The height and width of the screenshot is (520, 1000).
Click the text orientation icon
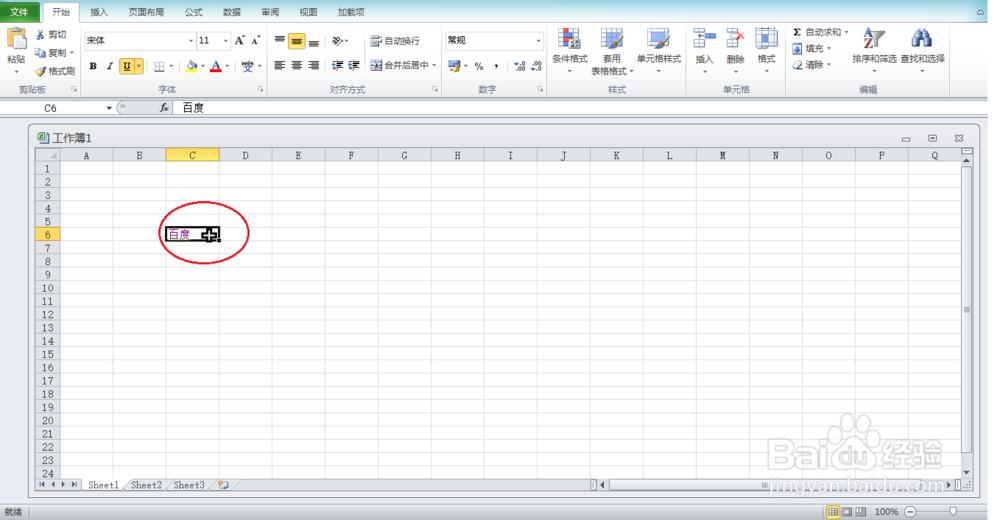pyautogui.click(x=337, y=41)
